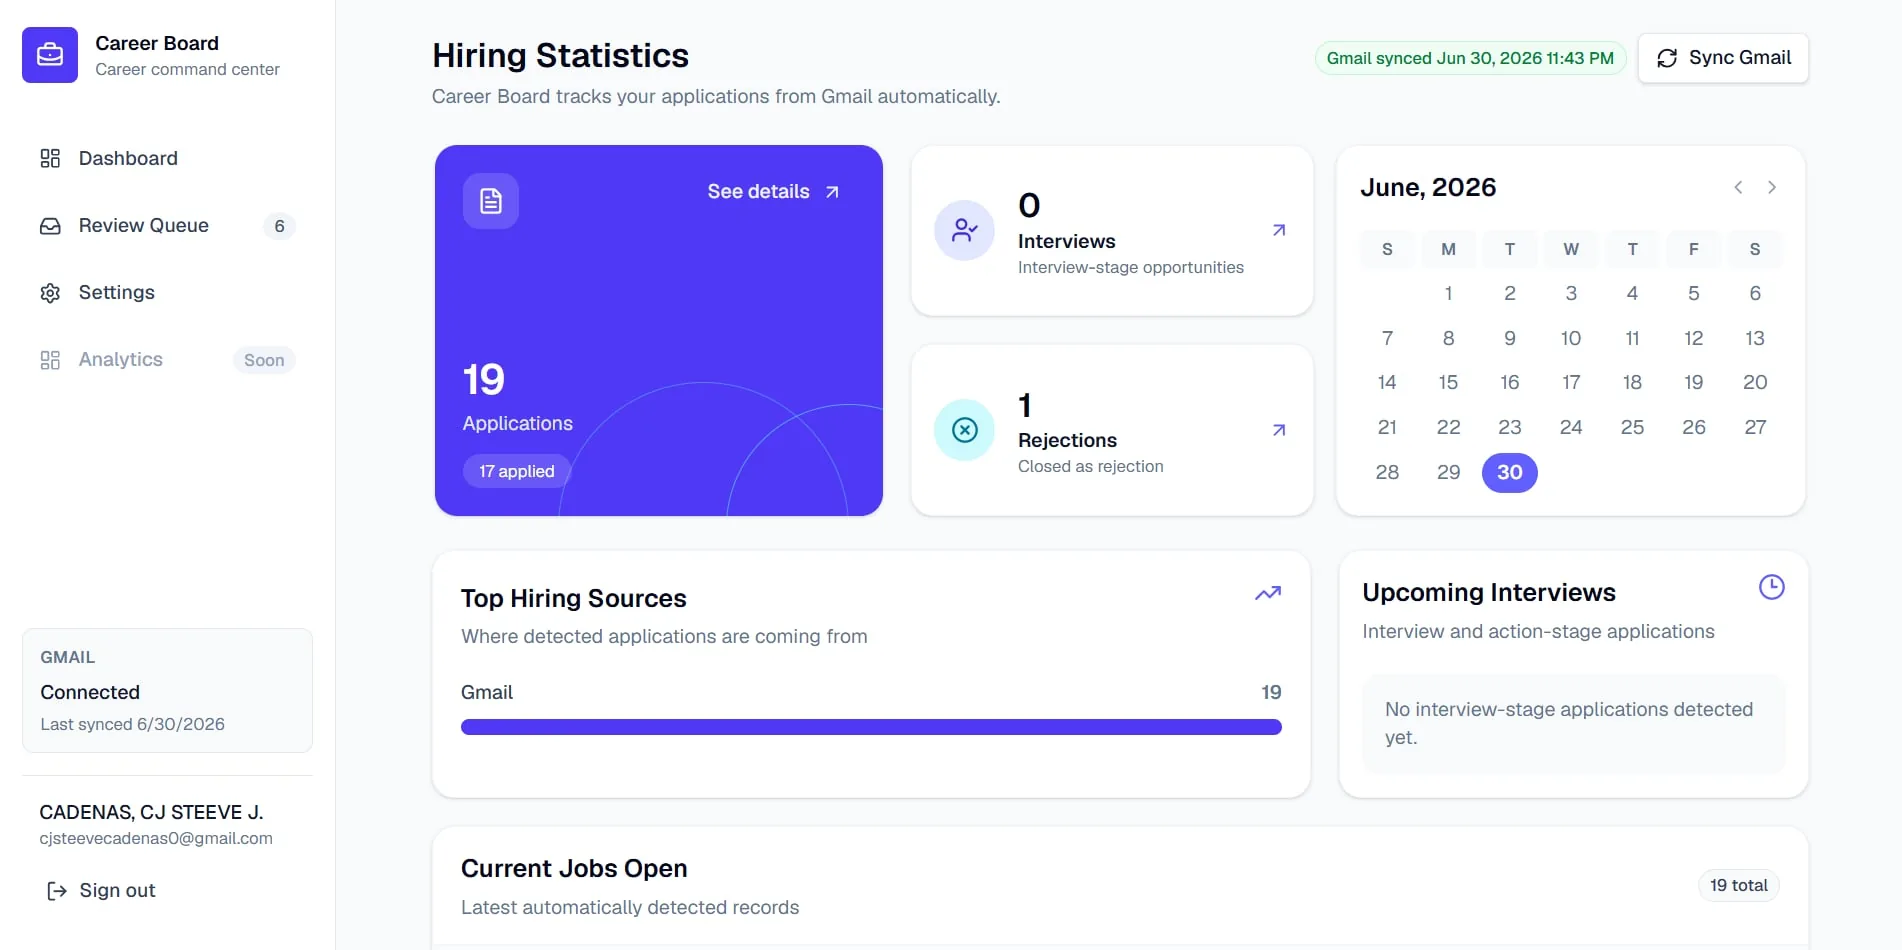Sign out of the account
The image size is (1902, 950).
point(101,890)
